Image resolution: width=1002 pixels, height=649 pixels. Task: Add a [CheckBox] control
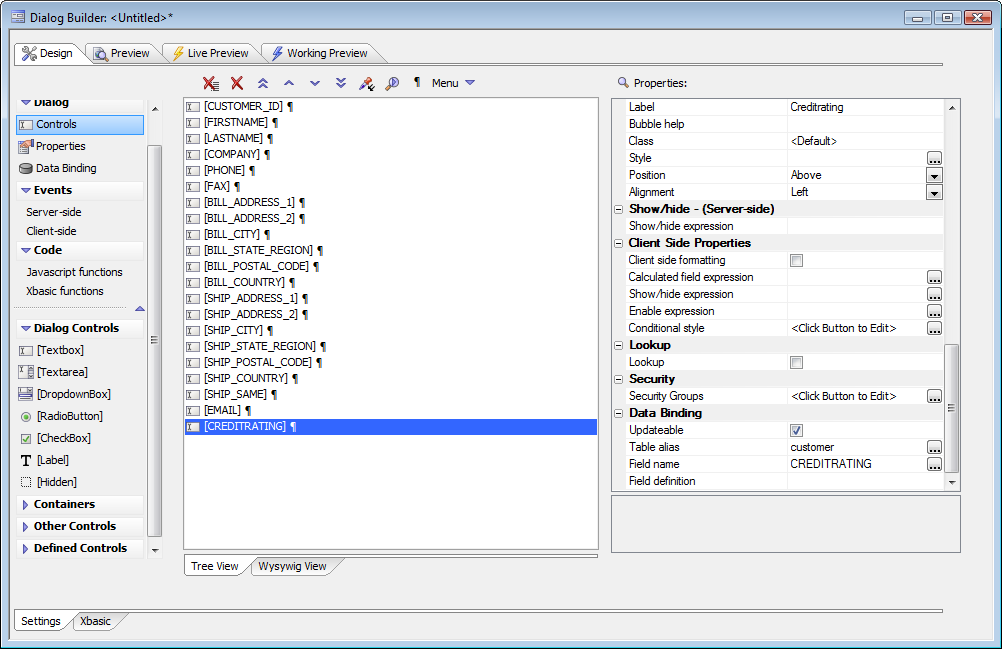coord(55,438)
